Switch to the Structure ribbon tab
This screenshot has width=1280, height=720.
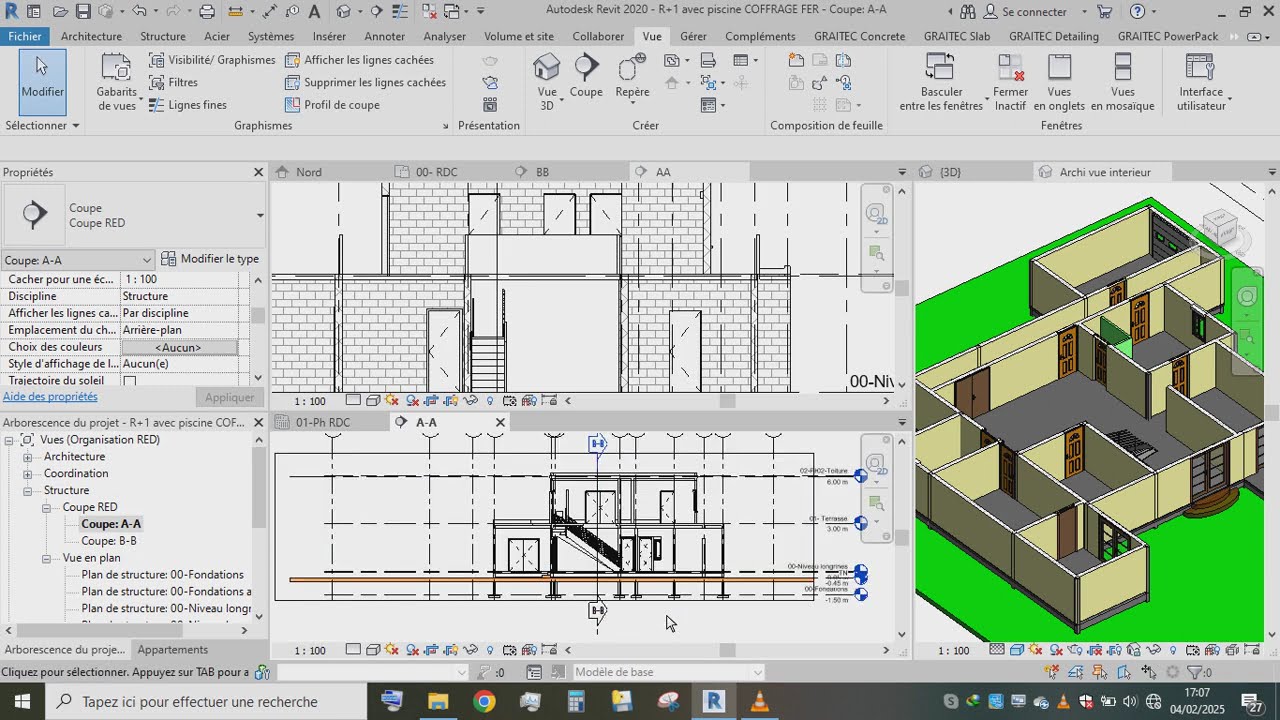coord(163,36)
